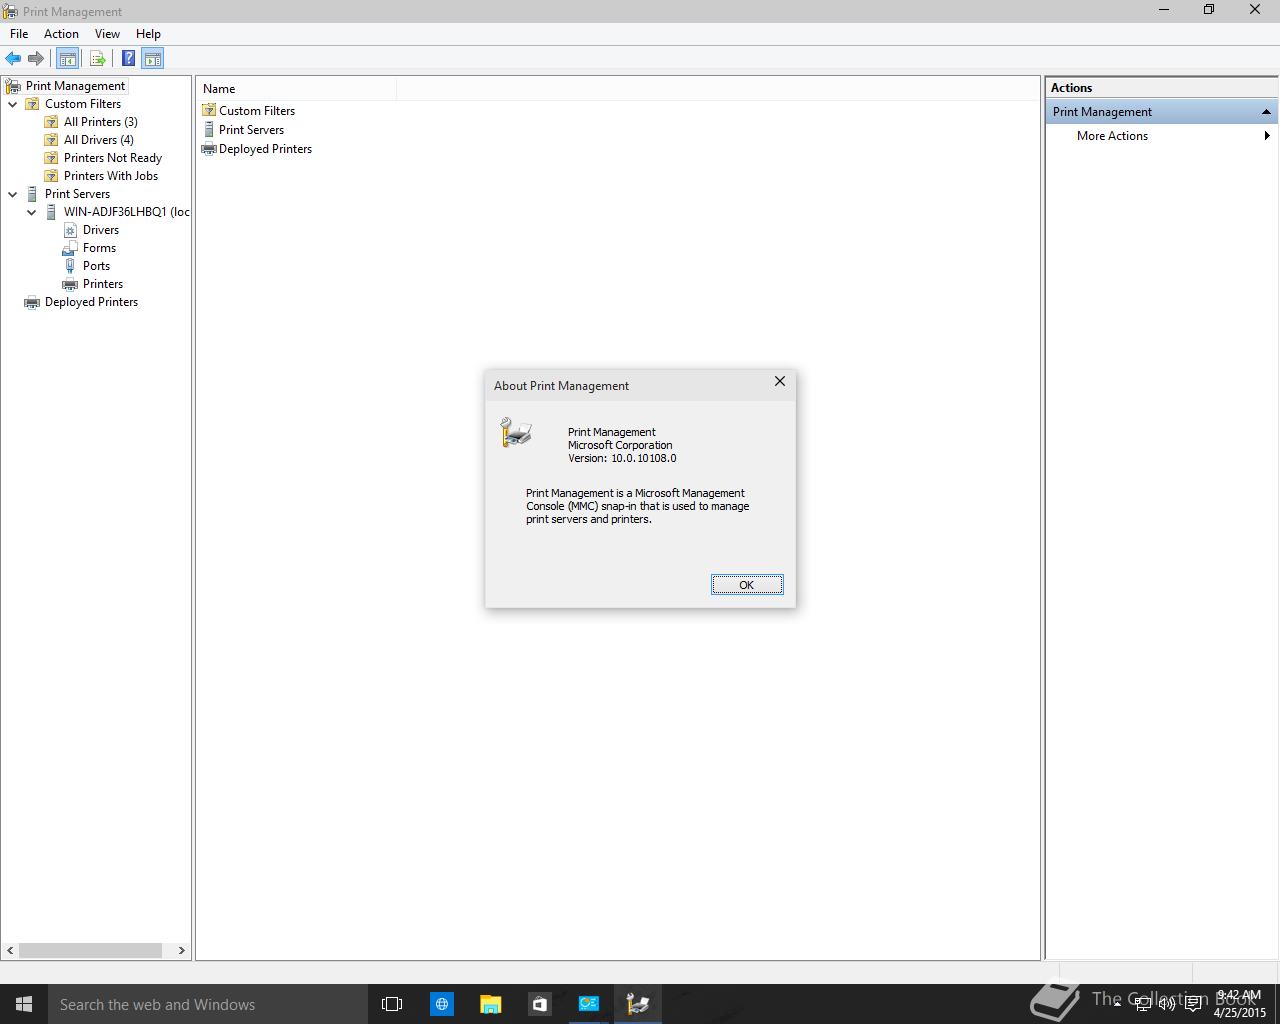Open the Store app from the taskbar
The width and height of the screenshot is (1280, 1024).
coord(539,1004)
